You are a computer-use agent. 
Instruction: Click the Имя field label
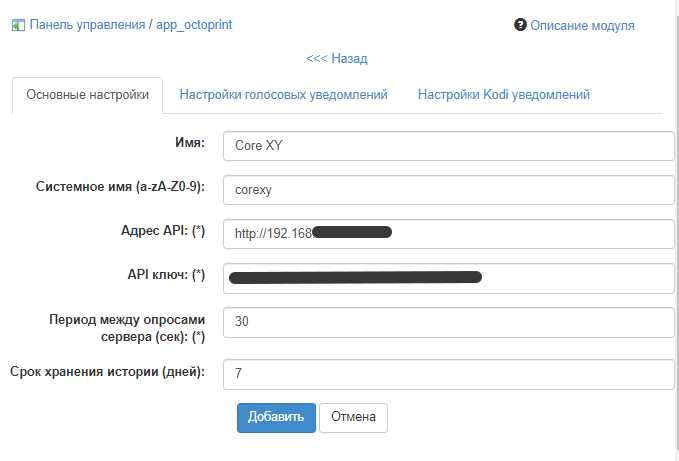(189, 144)
